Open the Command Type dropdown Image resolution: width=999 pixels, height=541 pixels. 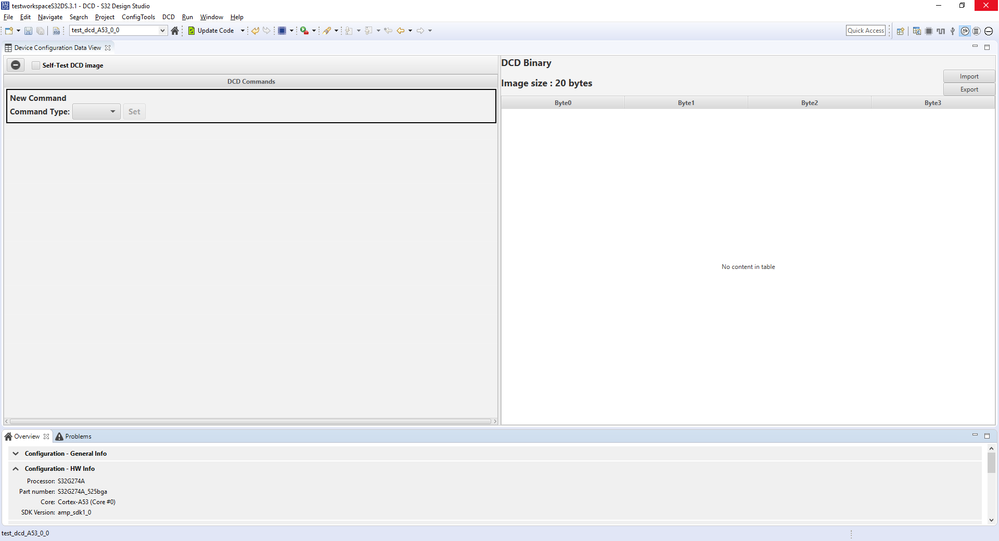click(96, 112)
